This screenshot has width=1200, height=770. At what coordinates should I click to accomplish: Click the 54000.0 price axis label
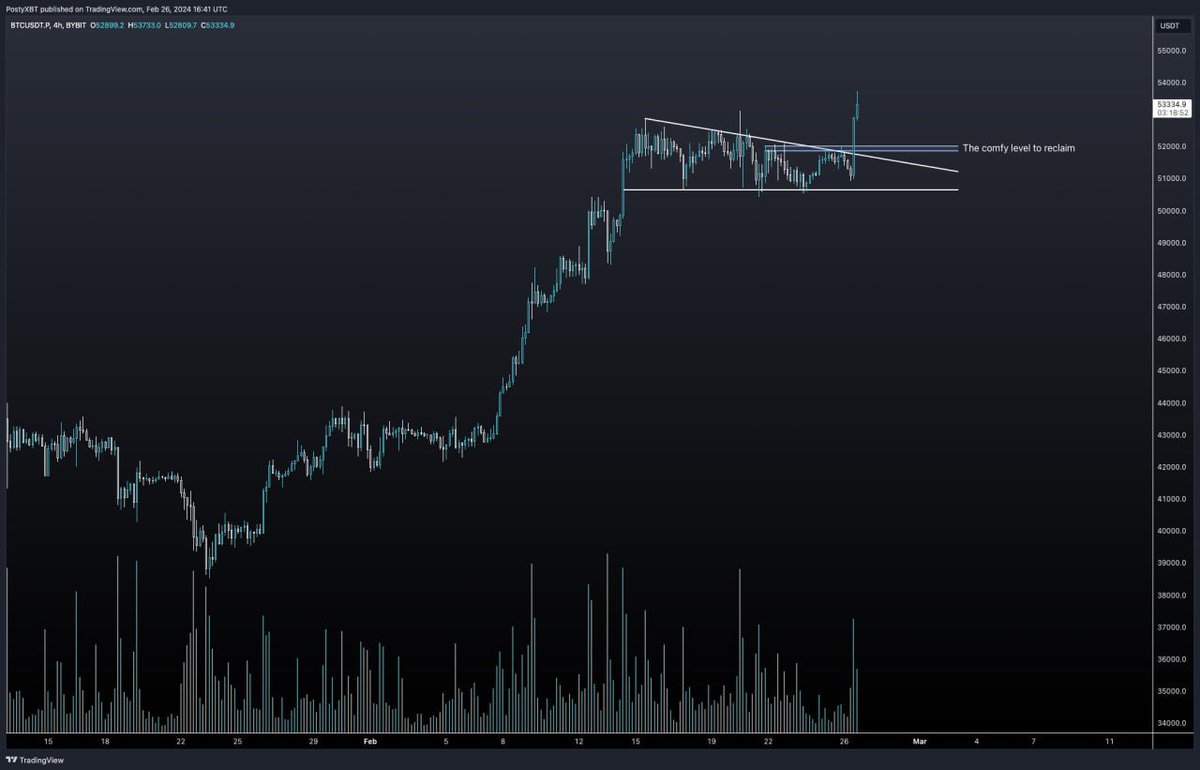(1172, 83)
